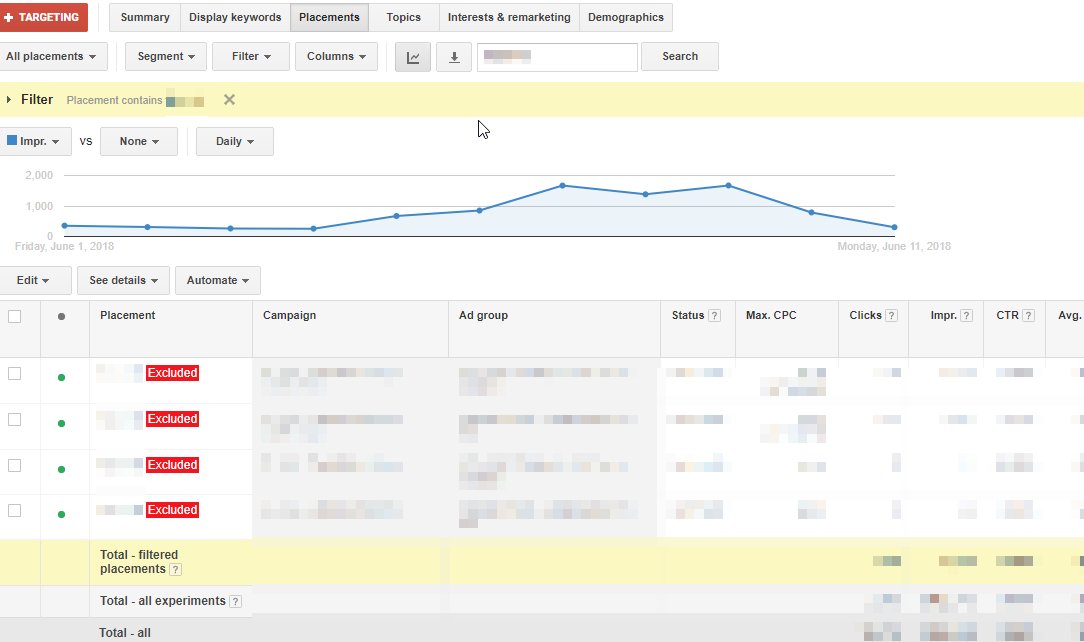This screenshot has height=642, width=1084.
Task: Open help icon beside Total - all experiments
Action: coord(235,602)
